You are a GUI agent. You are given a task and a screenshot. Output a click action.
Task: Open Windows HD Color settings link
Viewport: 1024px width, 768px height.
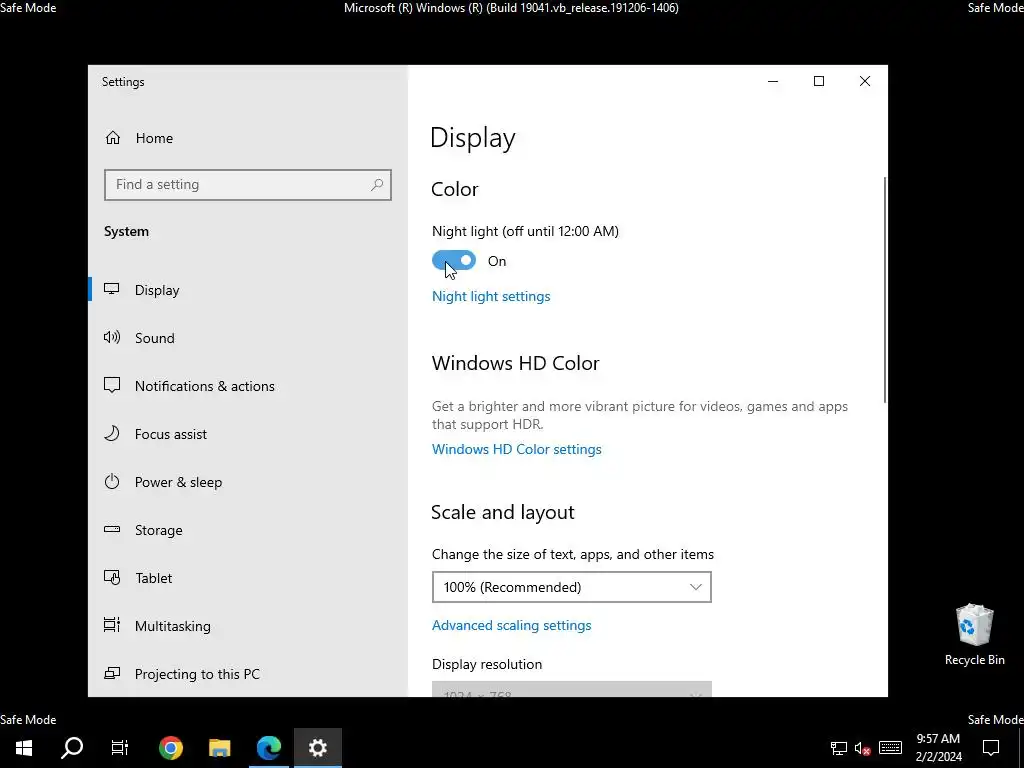(517, 449)
